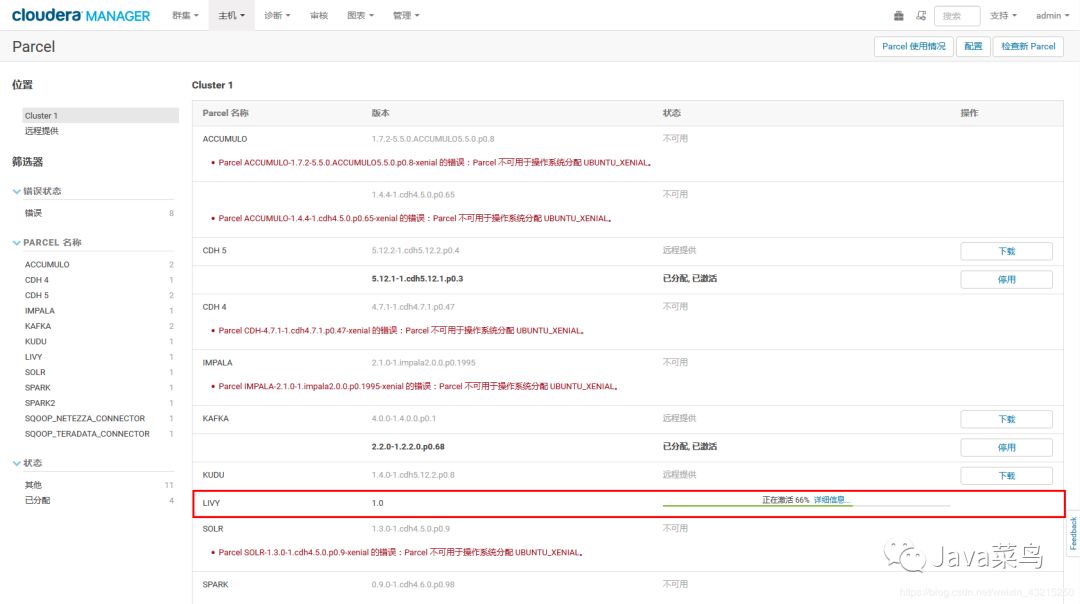Filter by 已分配 status

[37, 500]
